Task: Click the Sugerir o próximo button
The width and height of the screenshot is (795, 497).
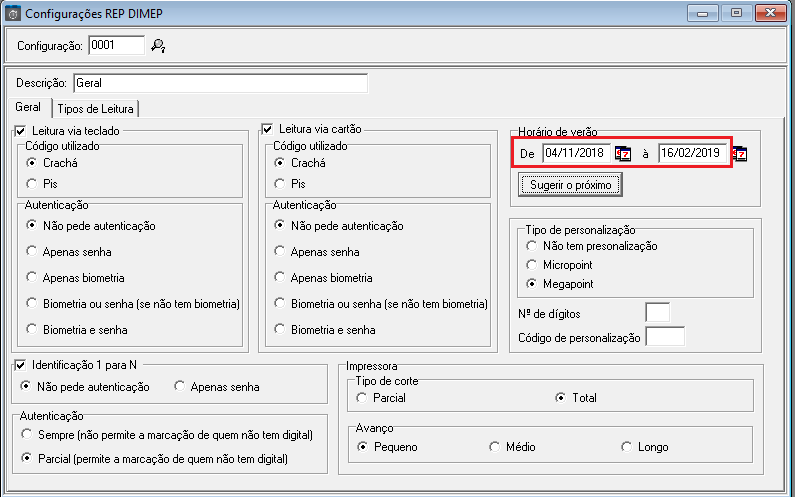Action: coord(571,185)
